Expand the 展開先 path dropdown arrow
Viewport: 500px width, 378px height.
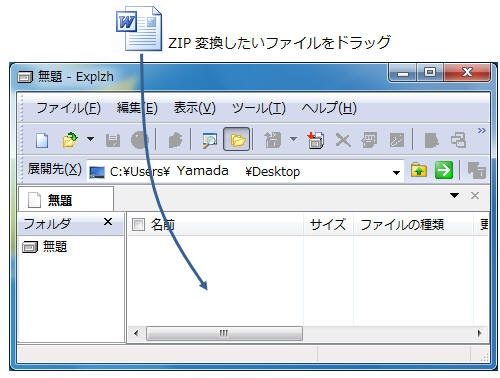point(396,172)
